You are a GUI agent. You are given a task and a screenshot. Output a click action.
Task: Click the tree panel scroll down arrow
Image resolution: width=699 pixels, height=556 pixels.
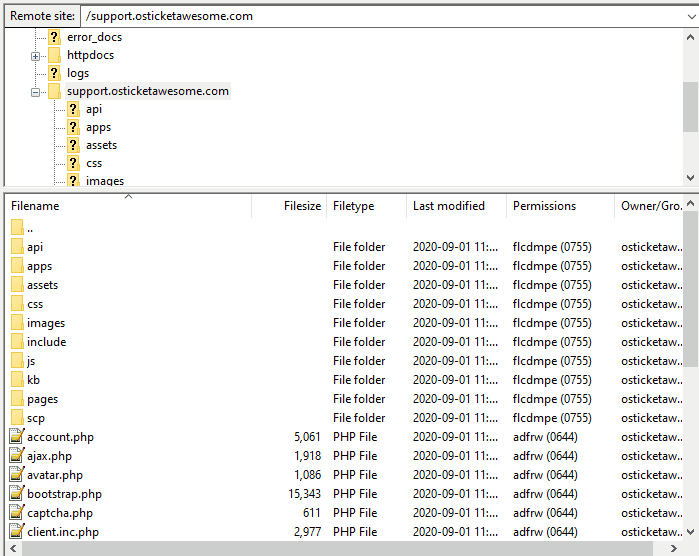coord(690,178)
